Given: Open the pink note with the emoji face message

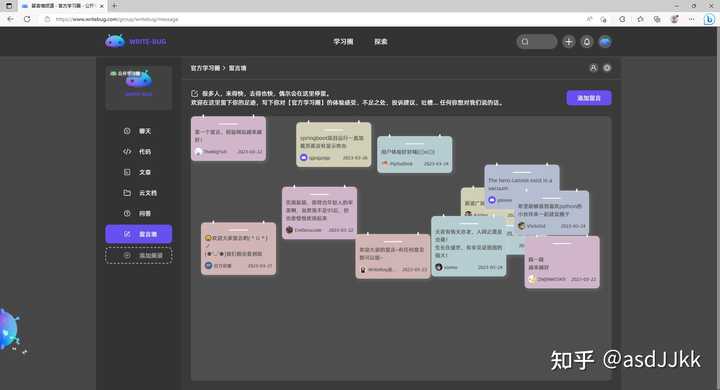Looking at the screenshot, I should coord(238,249).
